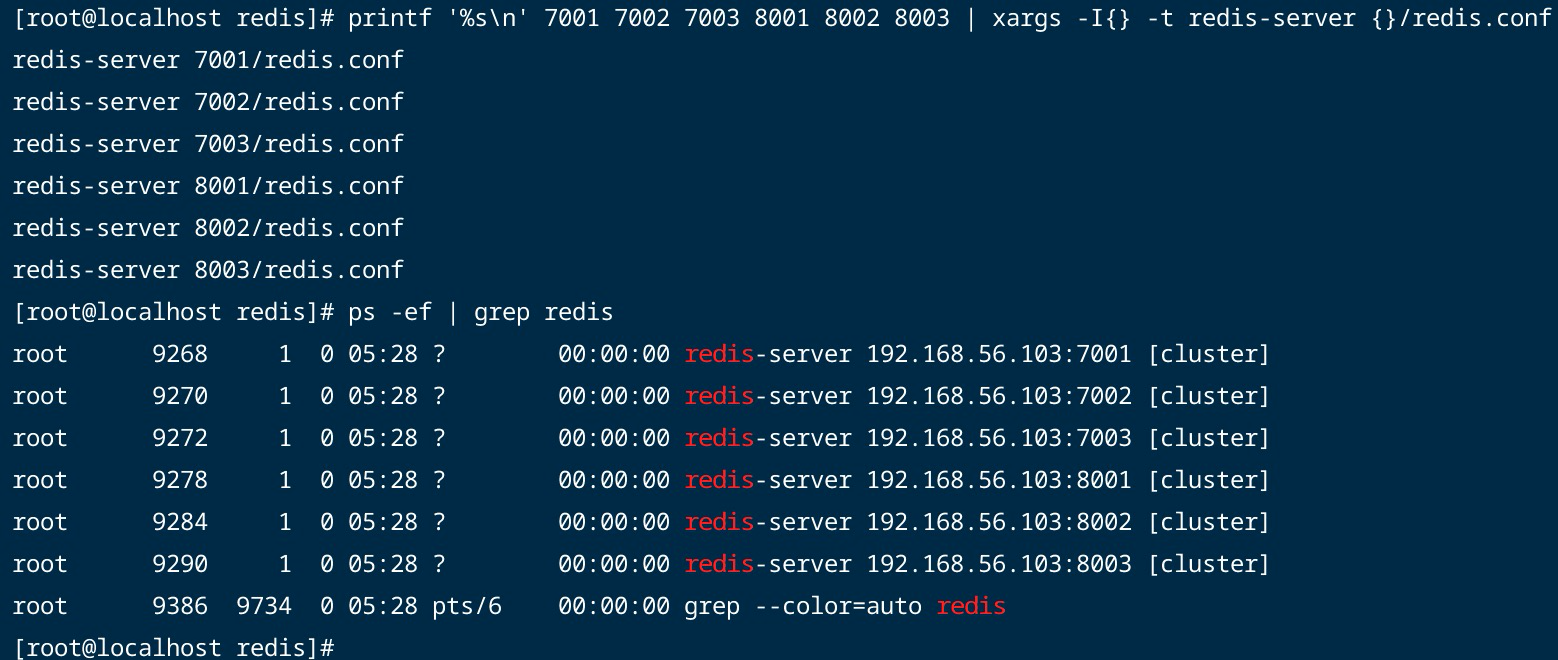Click the 'grep --color=auto' process entry
The height and width of the screenshot is (660, 1558).
(802, 606)
